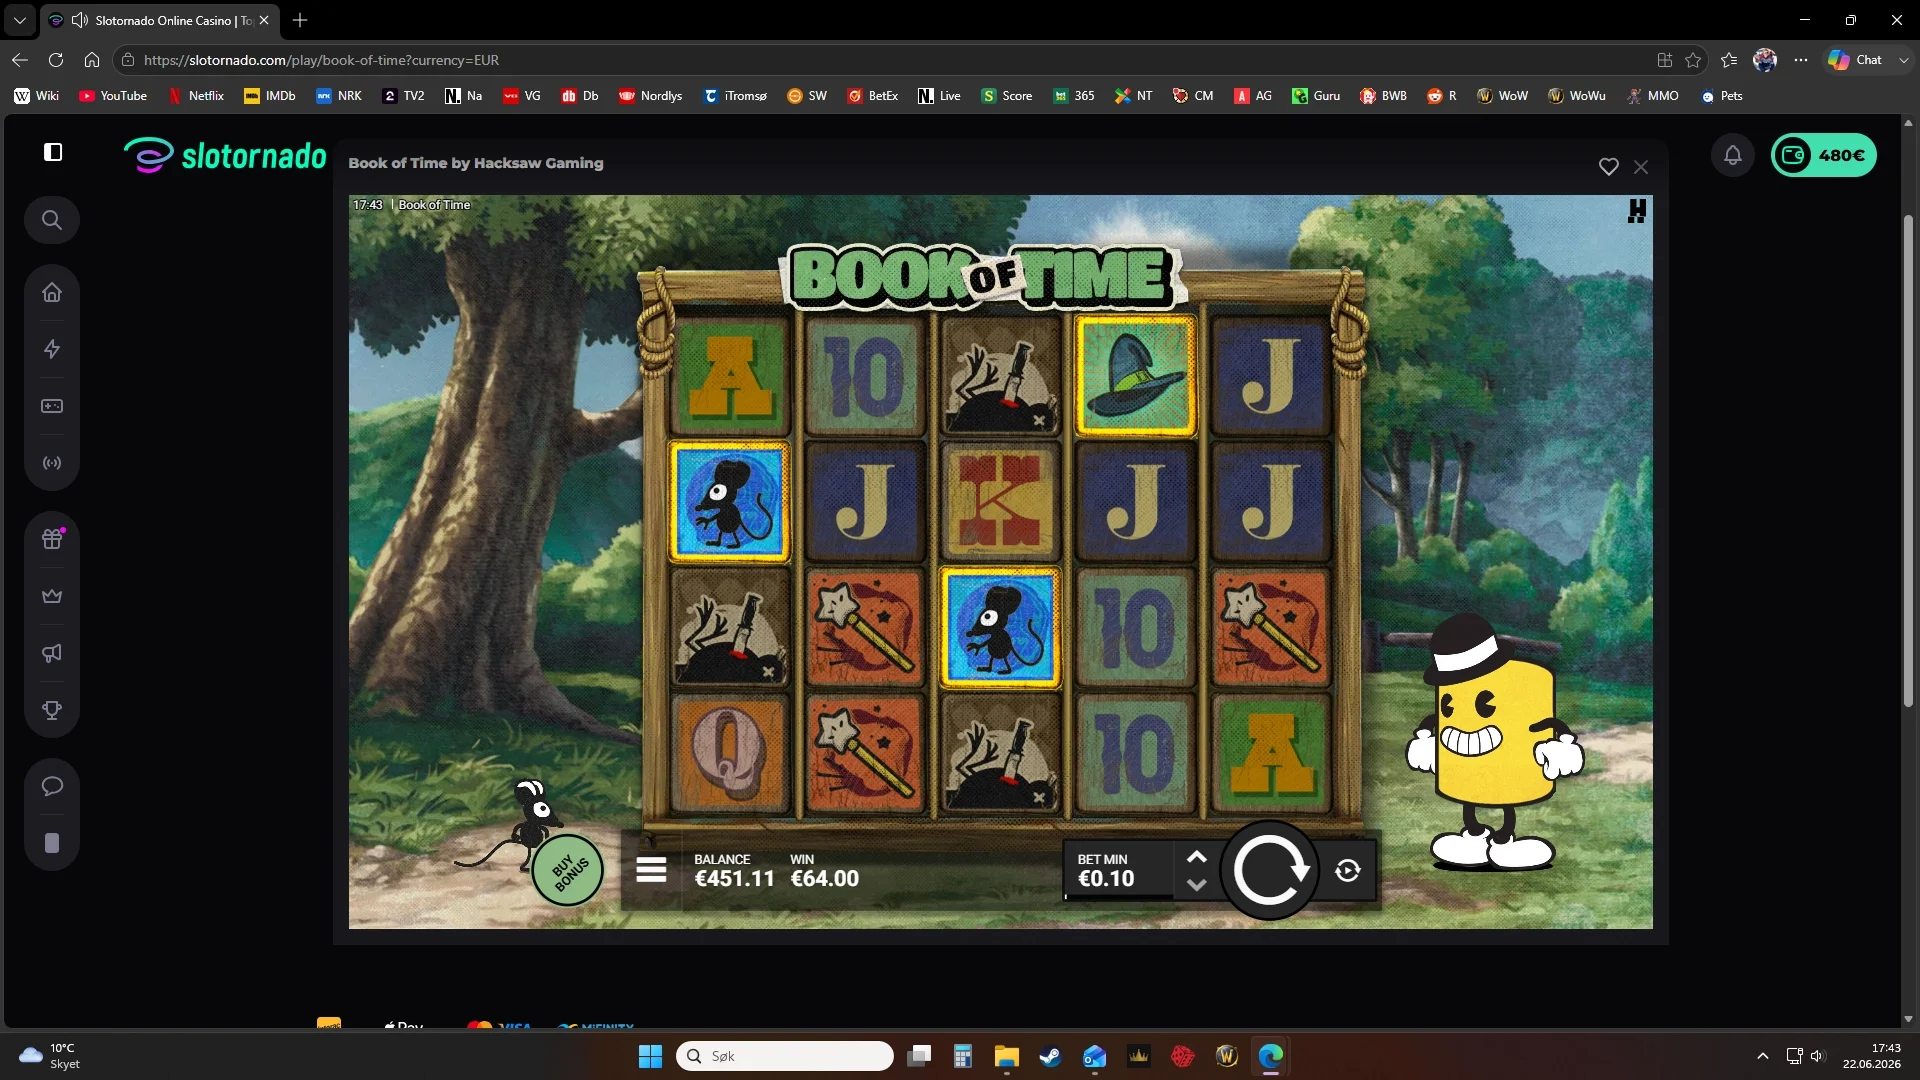
Task: Open the trophy tournaments icon
Action: point(52,710)
